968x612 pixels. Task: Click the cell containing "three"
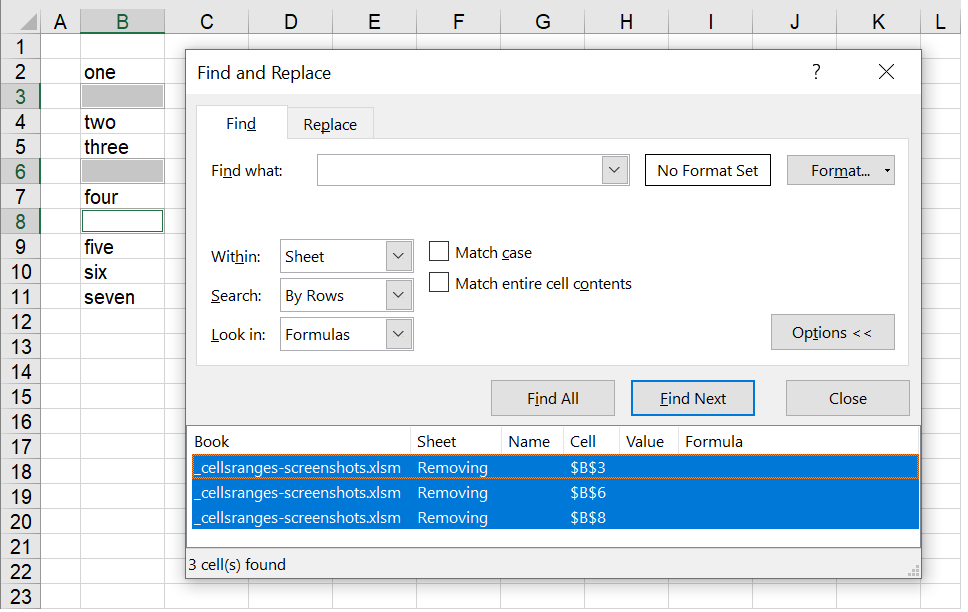pos(122,147)
